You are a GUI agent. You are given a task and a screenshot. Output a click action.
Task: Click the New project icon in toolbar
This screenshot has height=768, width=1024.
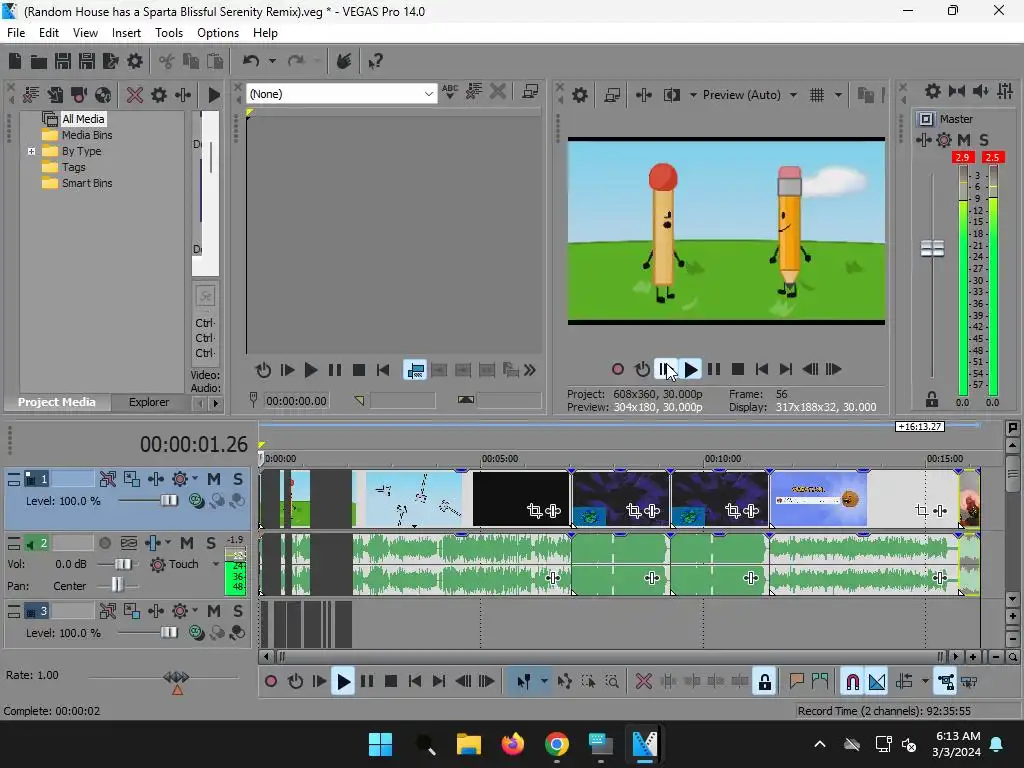click(15, 61)
